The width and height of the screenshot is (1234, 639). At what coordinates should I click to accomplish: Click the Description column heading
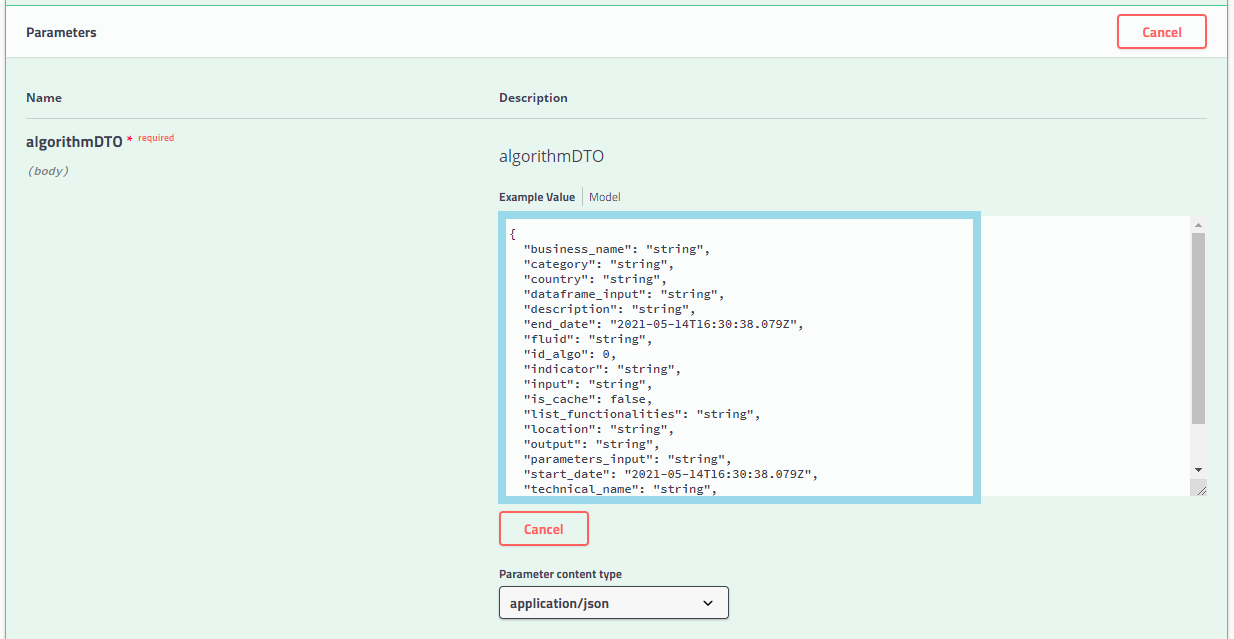tap(533, 97)
